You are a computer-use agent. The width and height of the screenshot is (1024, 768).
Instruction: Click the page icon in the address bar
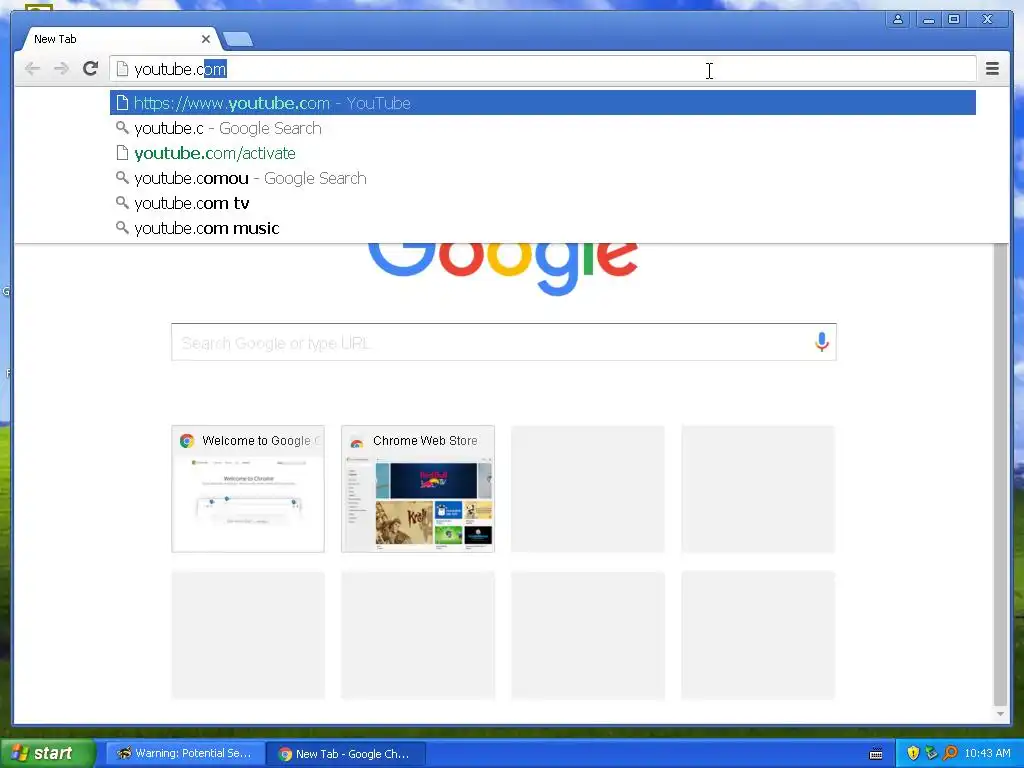pos(122,69)
